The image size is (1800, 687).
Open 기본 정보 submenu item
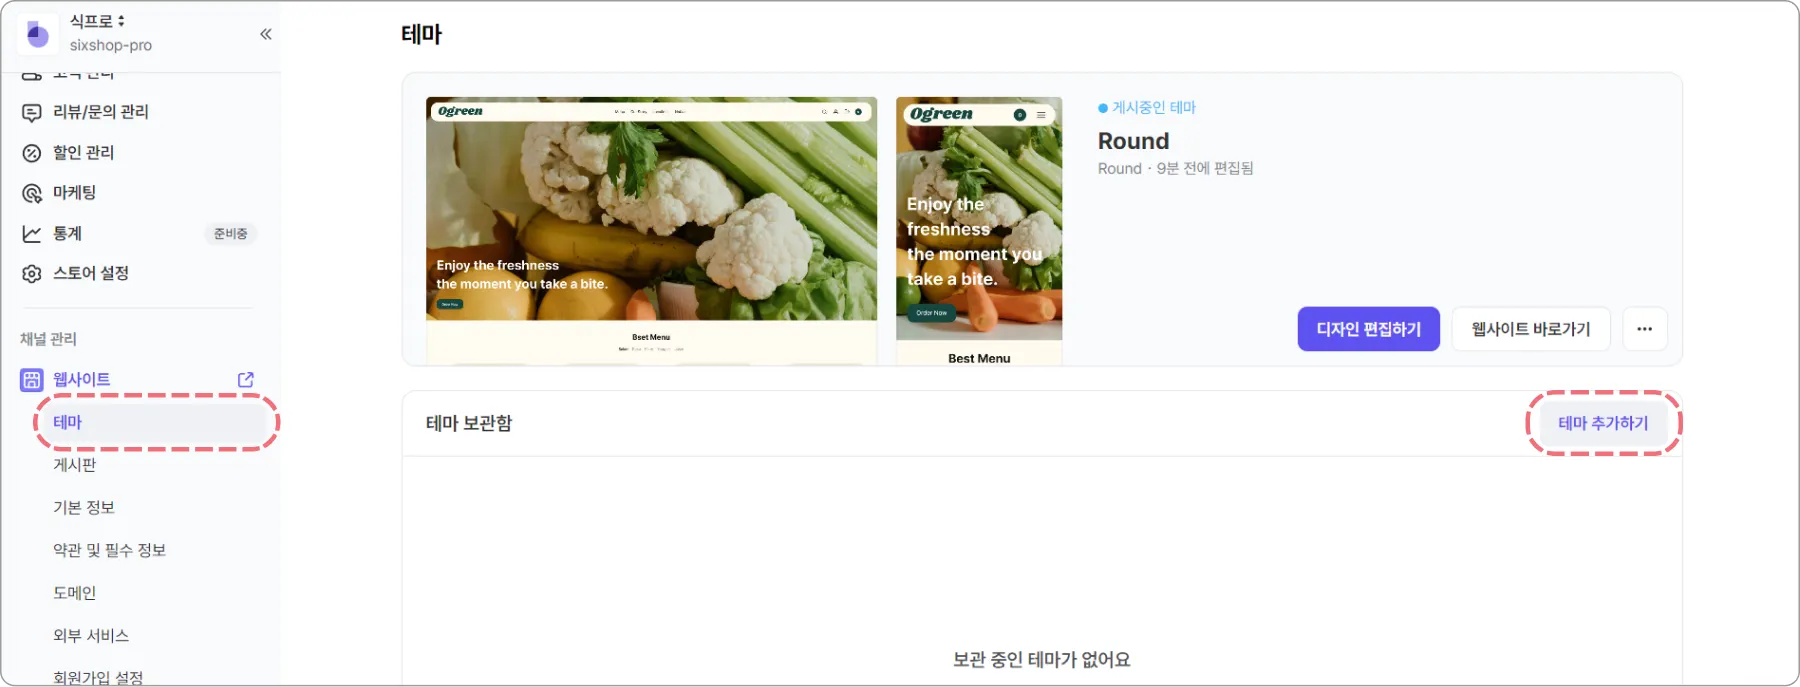point(84,508)
